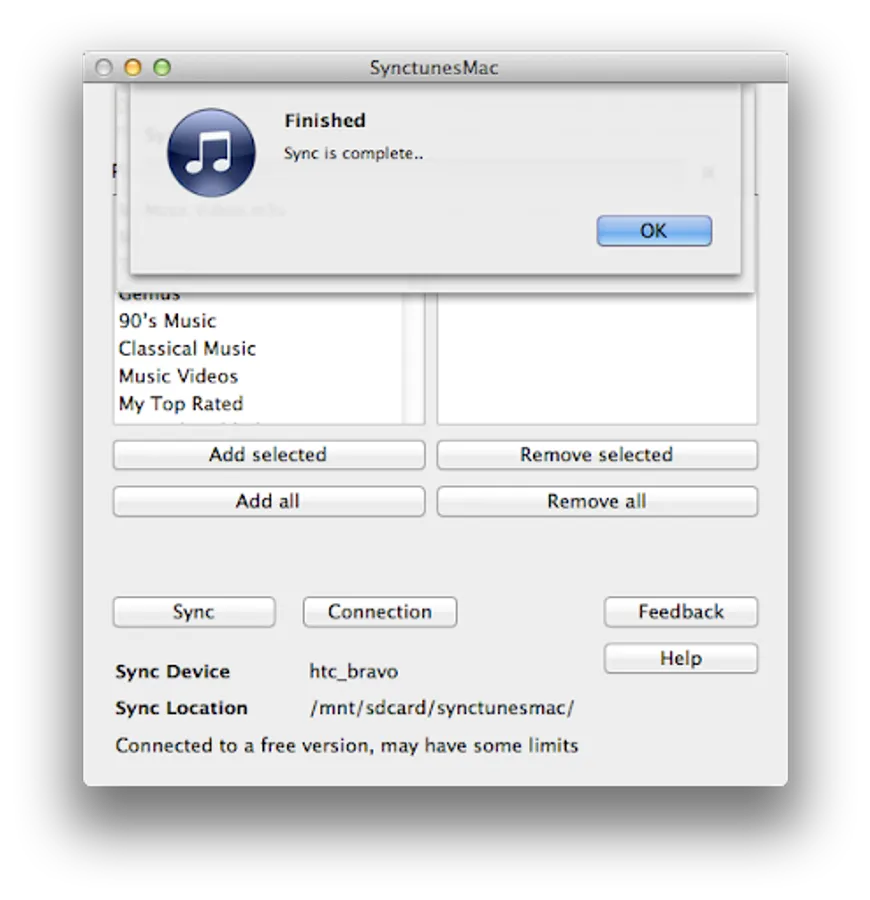Minimize the window with the yellow button
This screenshot has width=870, height=900.
pyautogui.click(x=133, y=67)
